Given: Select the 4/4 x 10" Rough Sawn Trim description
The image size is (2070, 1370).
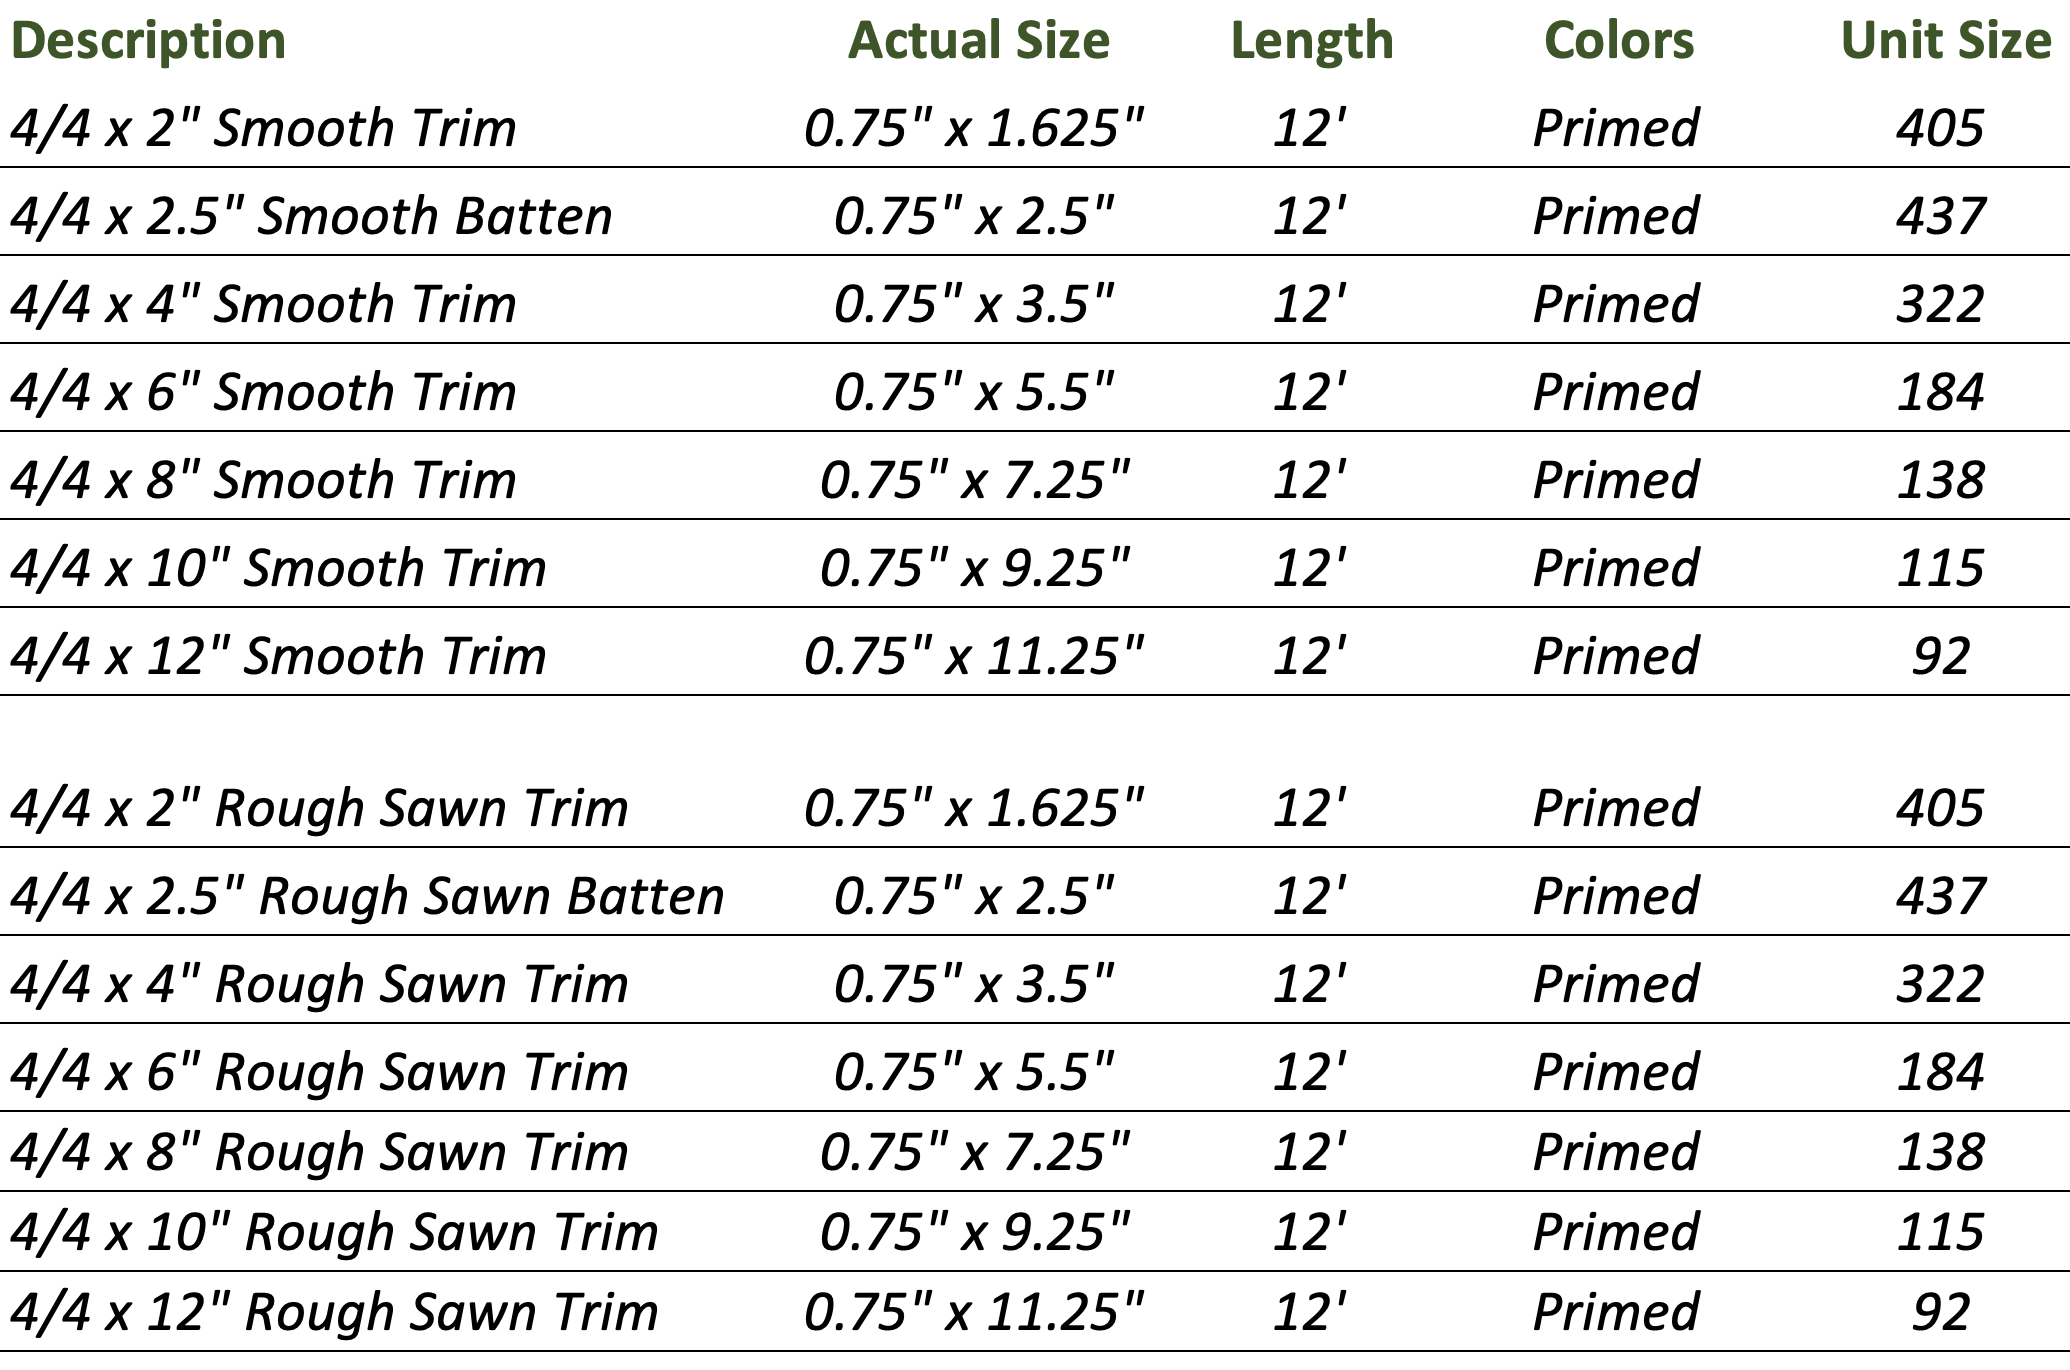Looking at the screenshot, I should pyautogui.click(x=334, y=1232).
